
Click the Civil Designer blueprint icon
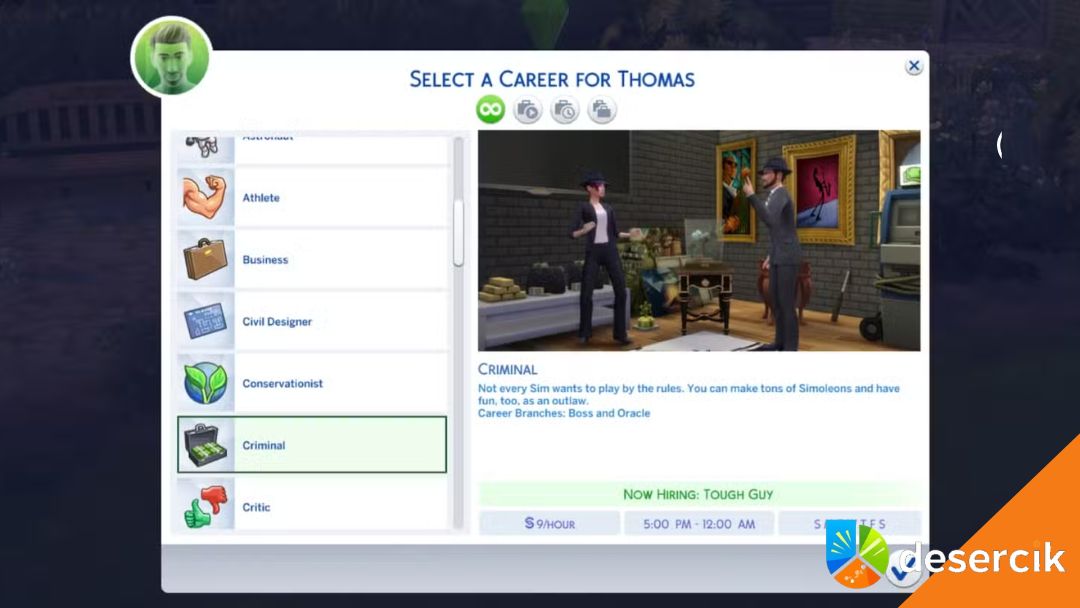206,322
